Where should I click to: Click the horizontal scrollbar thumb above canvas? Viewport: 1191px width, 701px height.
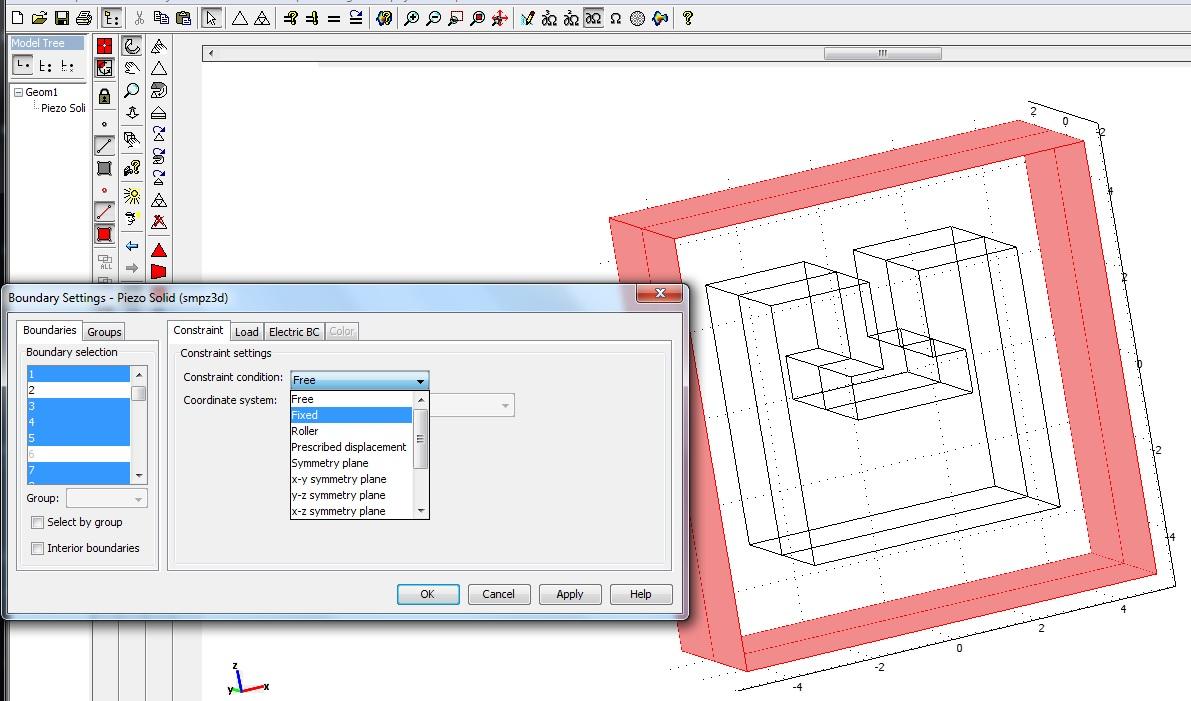click(x=883, y=53)
